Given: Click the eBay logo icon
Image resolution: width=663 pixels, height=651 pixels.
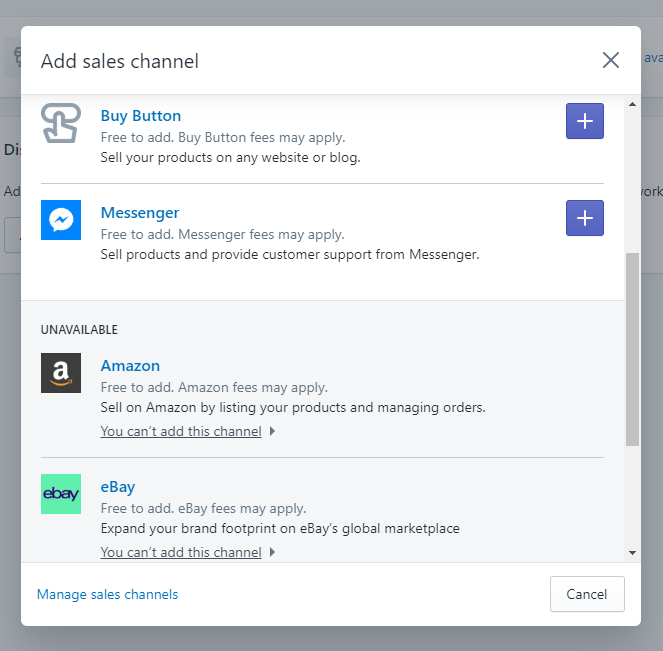Looking at the screenshot, I should [x=60, y=494].
